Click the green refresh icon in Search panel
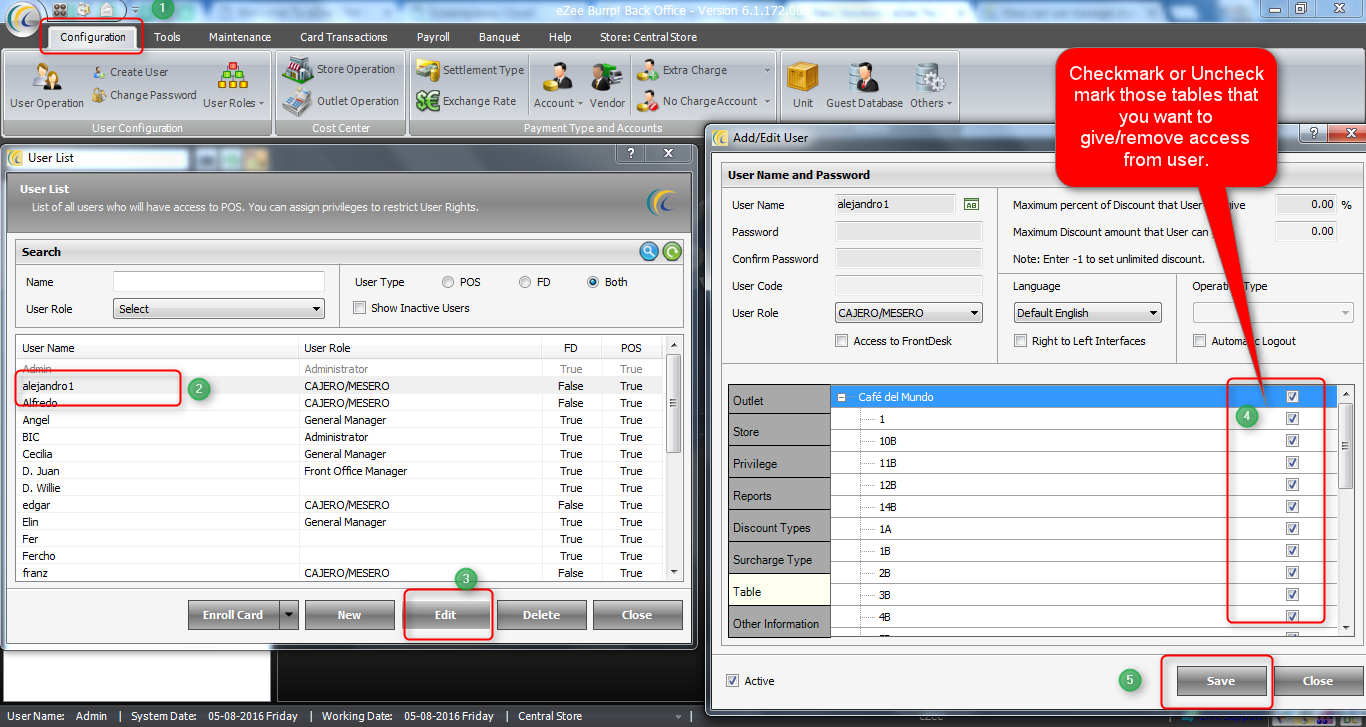 [x=672, y=252]
